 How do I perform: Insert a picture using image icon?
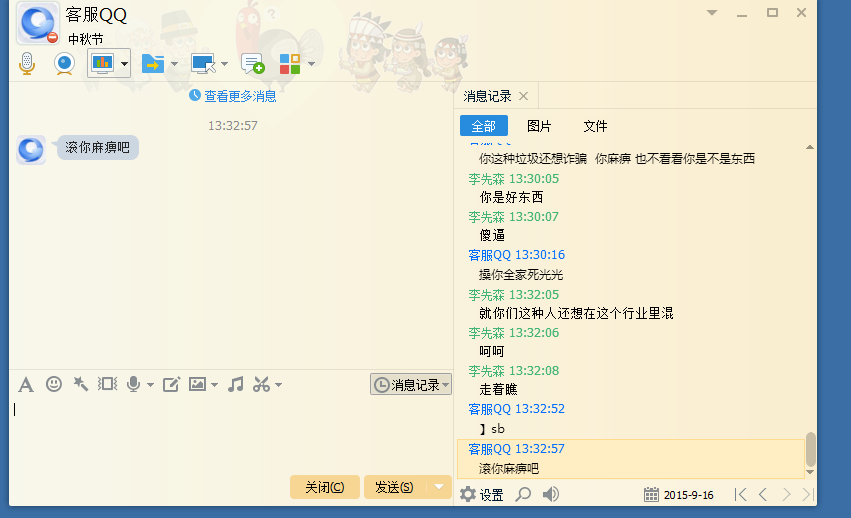tap(197, 384)
